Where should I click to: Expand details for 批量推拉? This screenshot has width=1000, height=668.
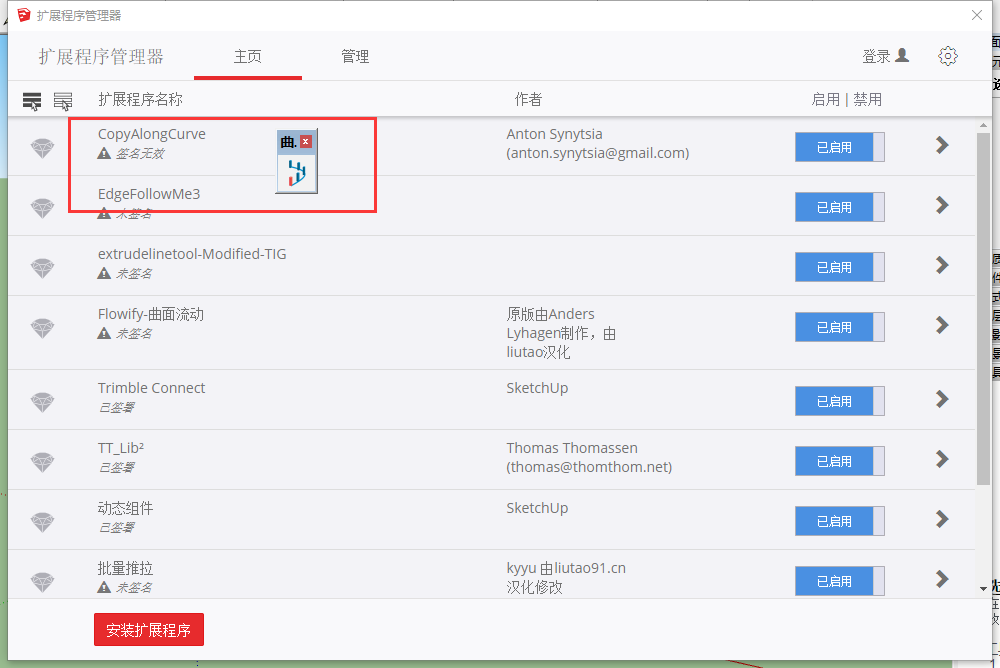coord(941,578)
